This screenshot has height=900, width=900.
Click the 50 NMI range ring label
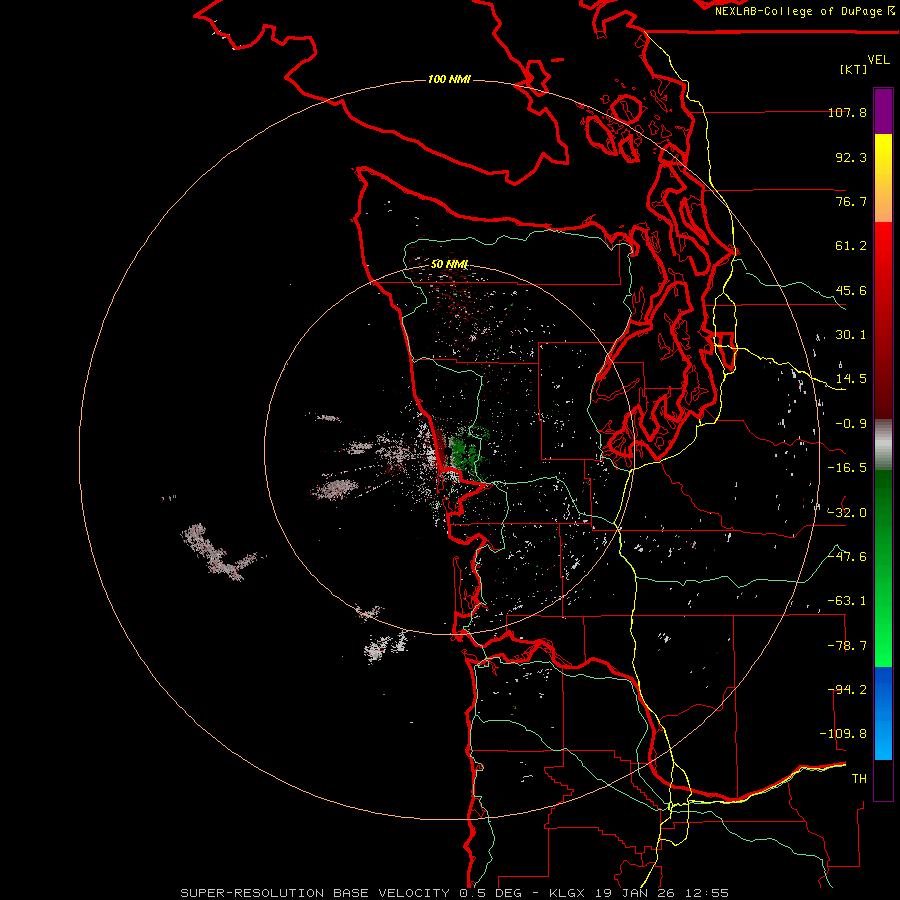[x=449, y=264]
